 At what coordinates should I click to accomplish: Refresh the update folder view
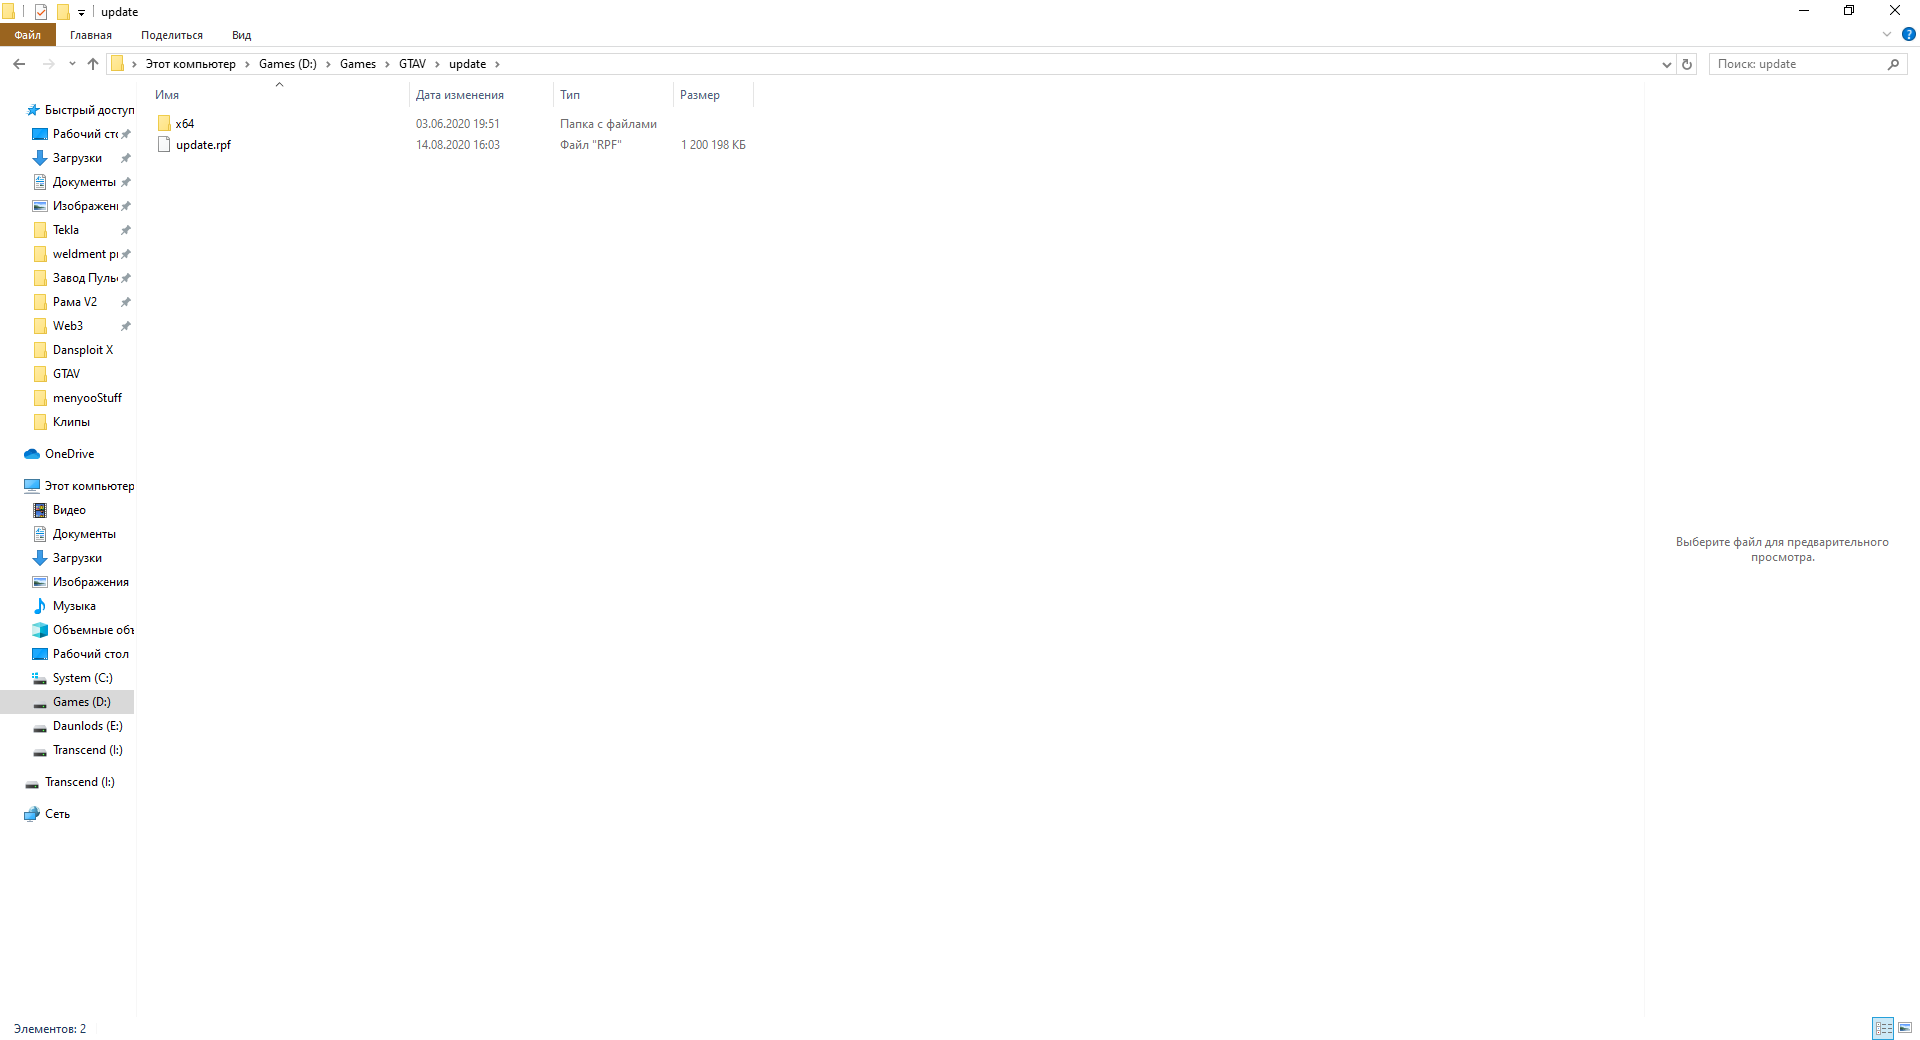pyautogui.click(x=1687, y=64)
